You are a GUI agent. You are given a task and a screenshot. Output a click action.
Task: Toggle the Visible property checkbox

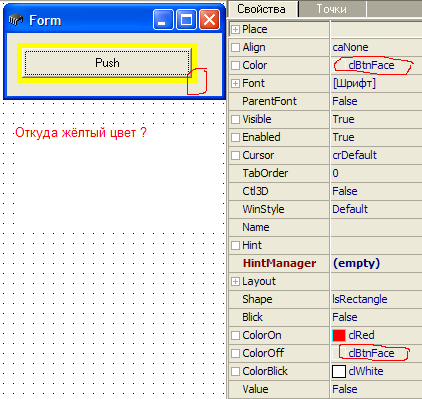point(235,119)
